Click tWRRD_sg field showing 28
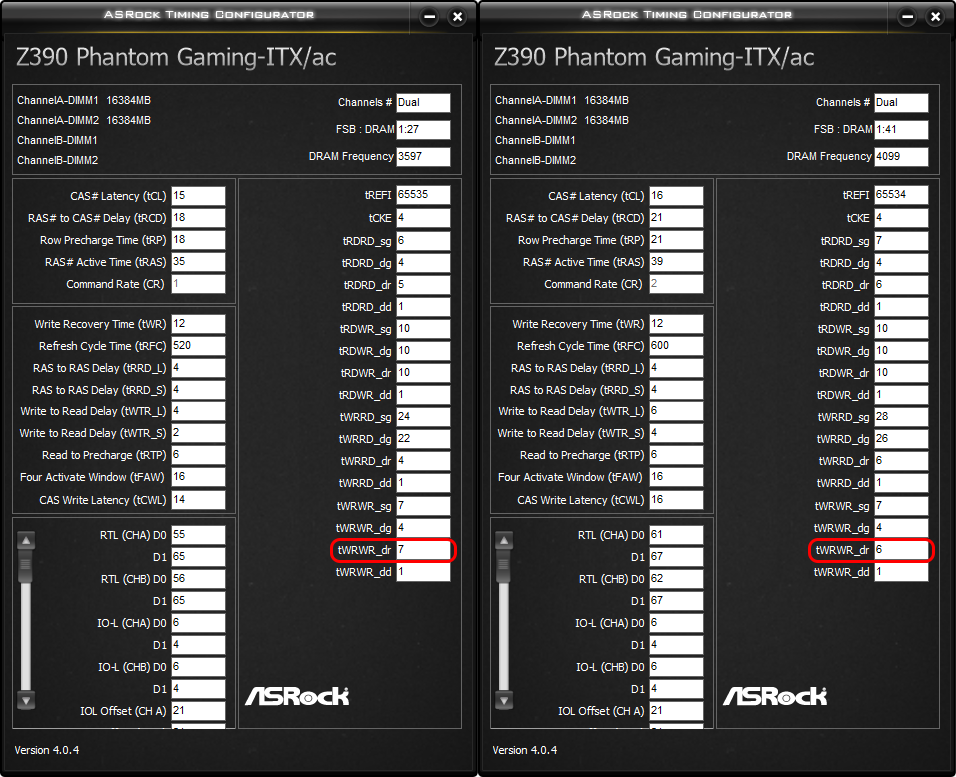 [x=901, y=417]
